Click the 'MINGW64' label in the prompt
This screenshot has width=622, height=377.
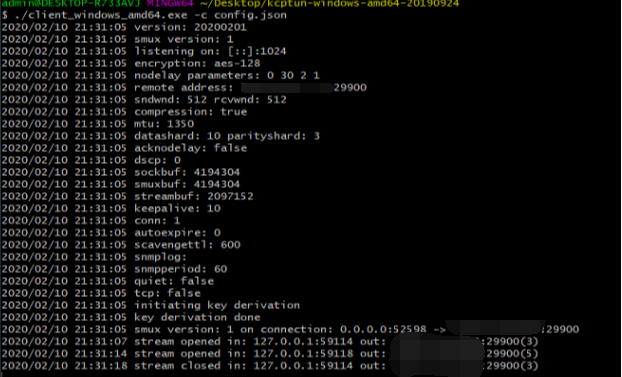tap(170, 4)
